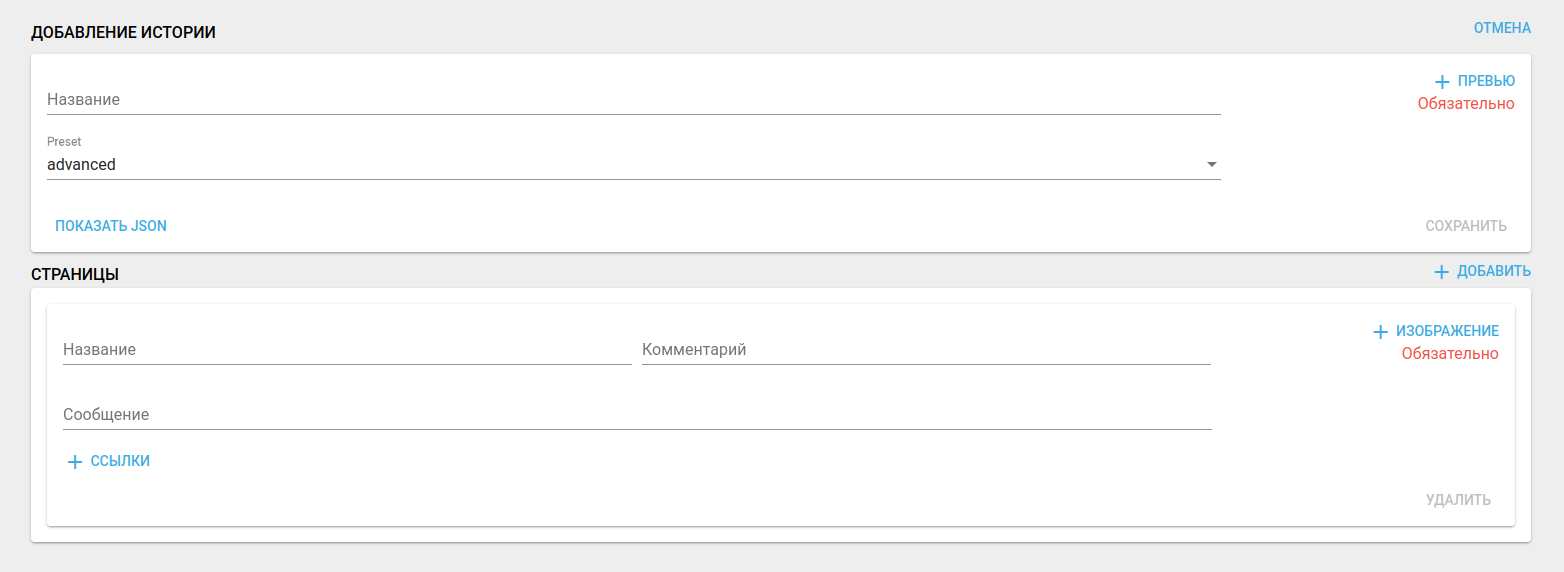Focus the page Название field beside Комментарий
1564x572 pixels.
pos(346,350)
